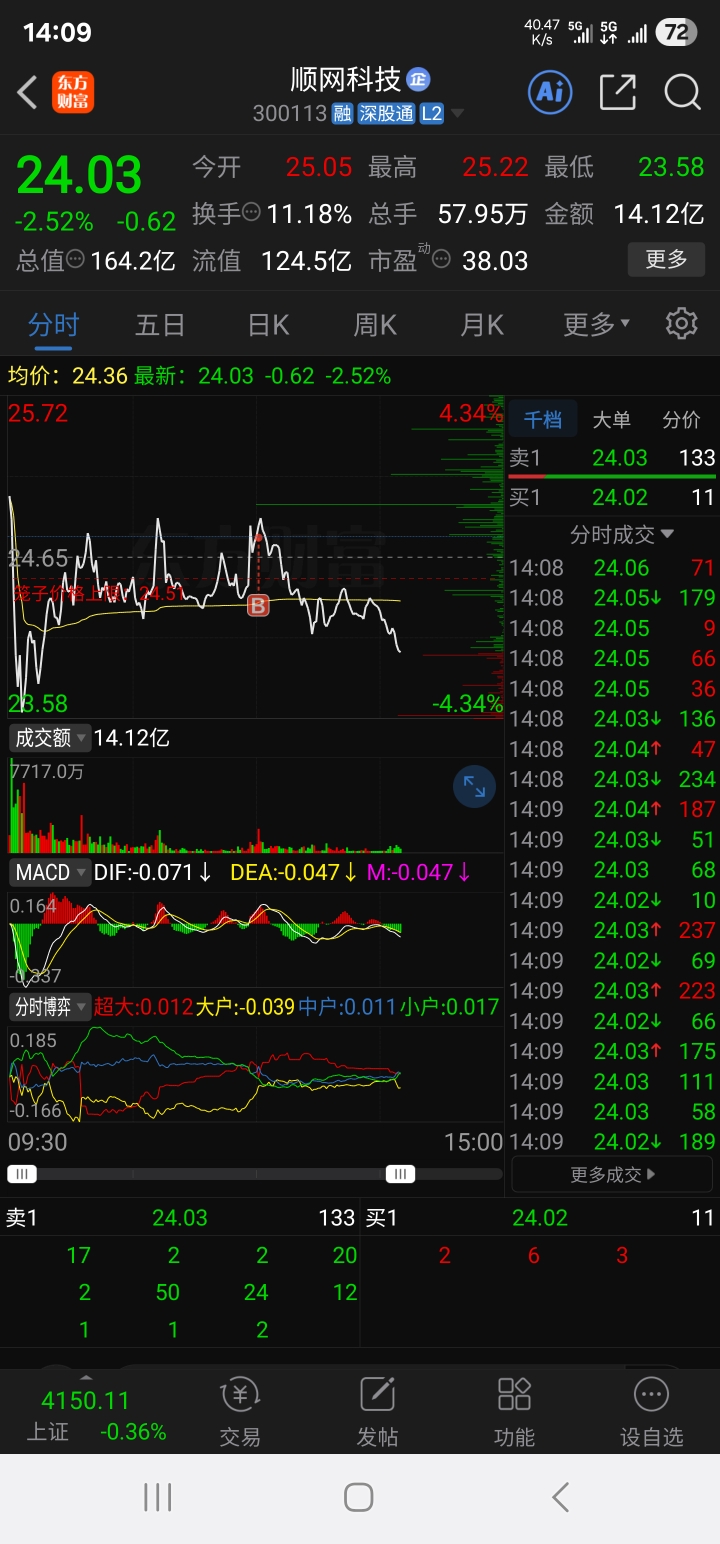720x1544 pixels.
Task: Tap the 最高 25.22 value
Action: (x=495, y=167)
